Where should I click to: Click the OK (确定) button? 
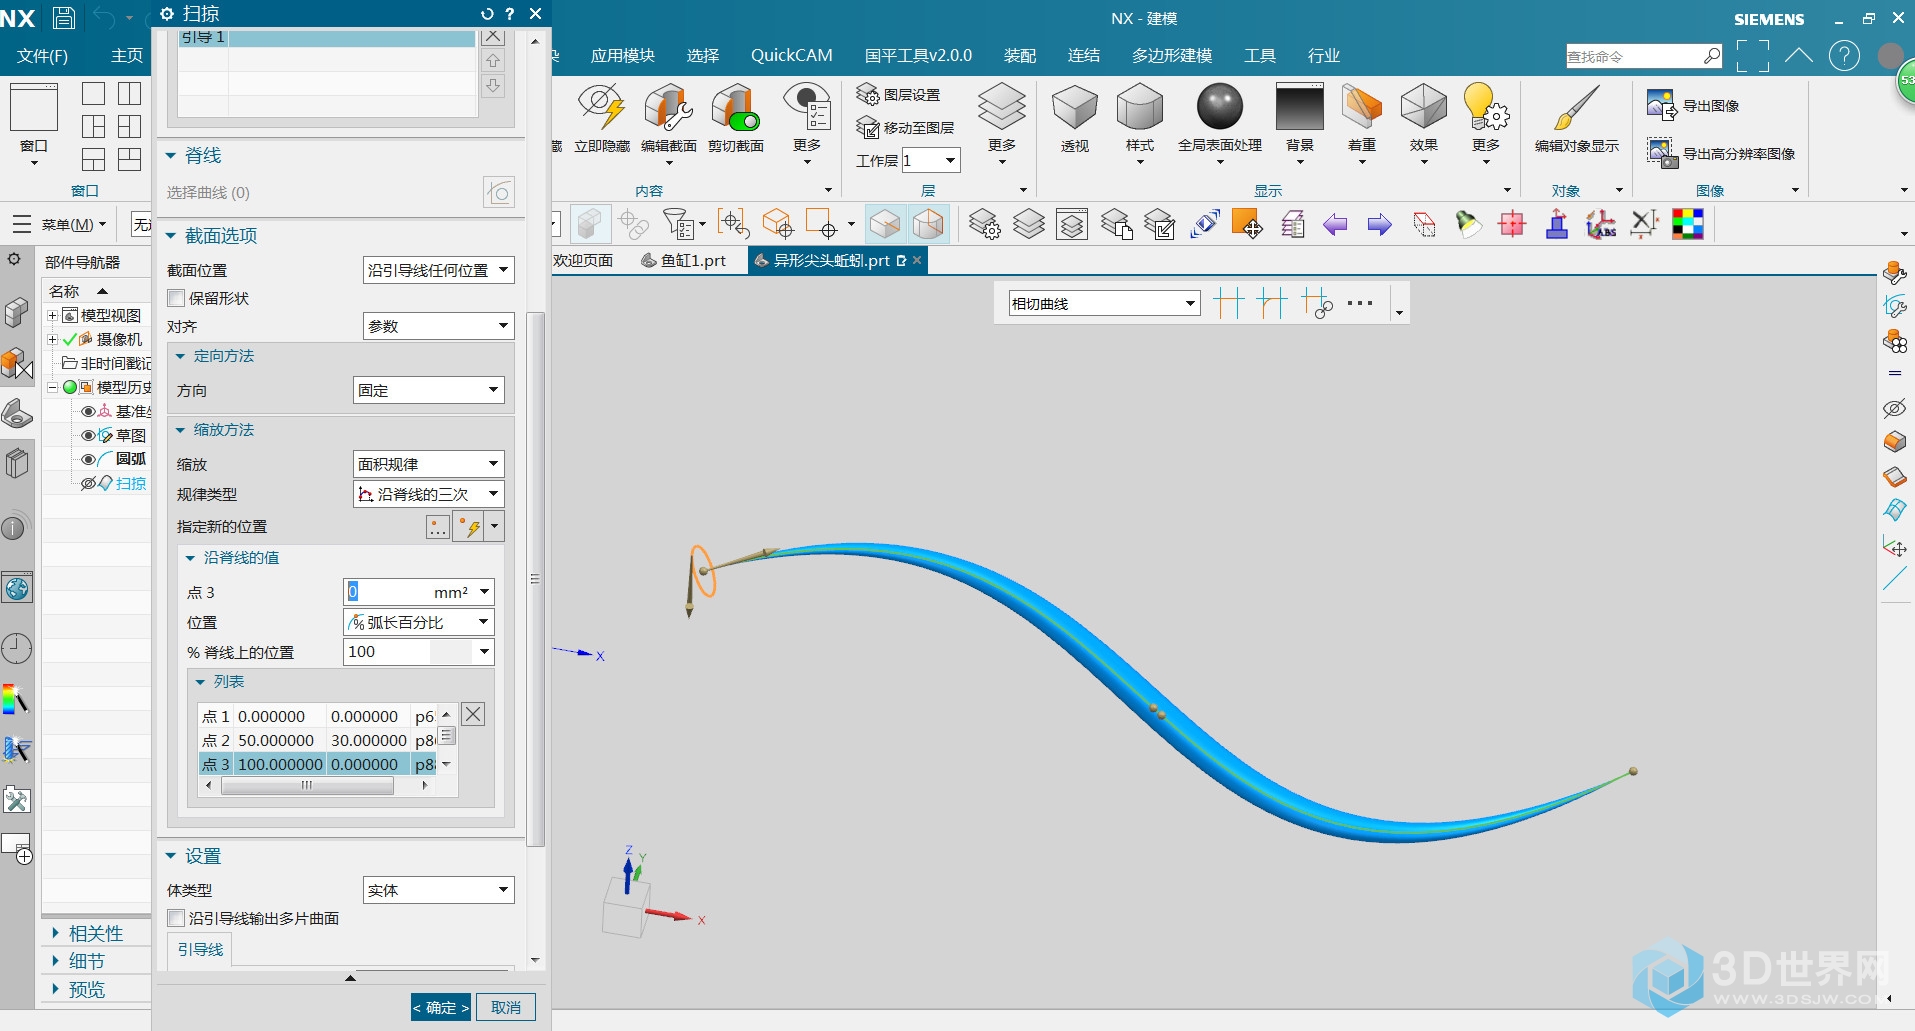click(440, 1007)
